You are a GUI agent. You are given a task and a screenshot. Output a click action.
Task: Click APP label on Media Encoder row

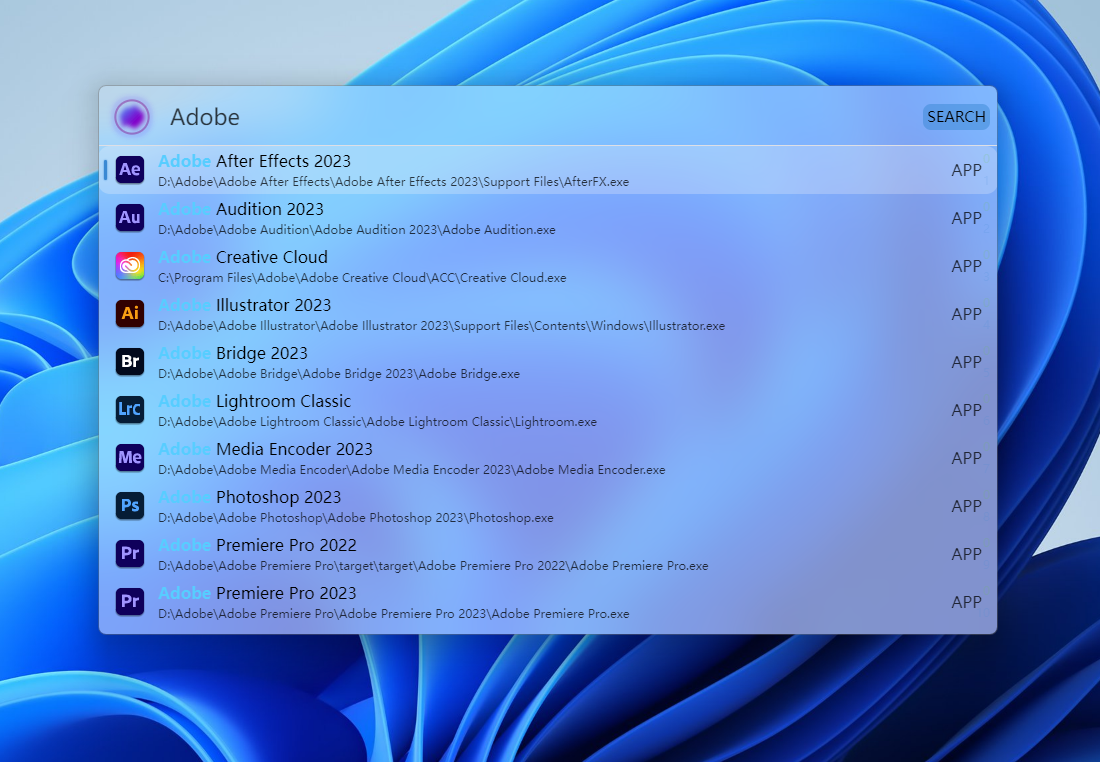[966, 458]
